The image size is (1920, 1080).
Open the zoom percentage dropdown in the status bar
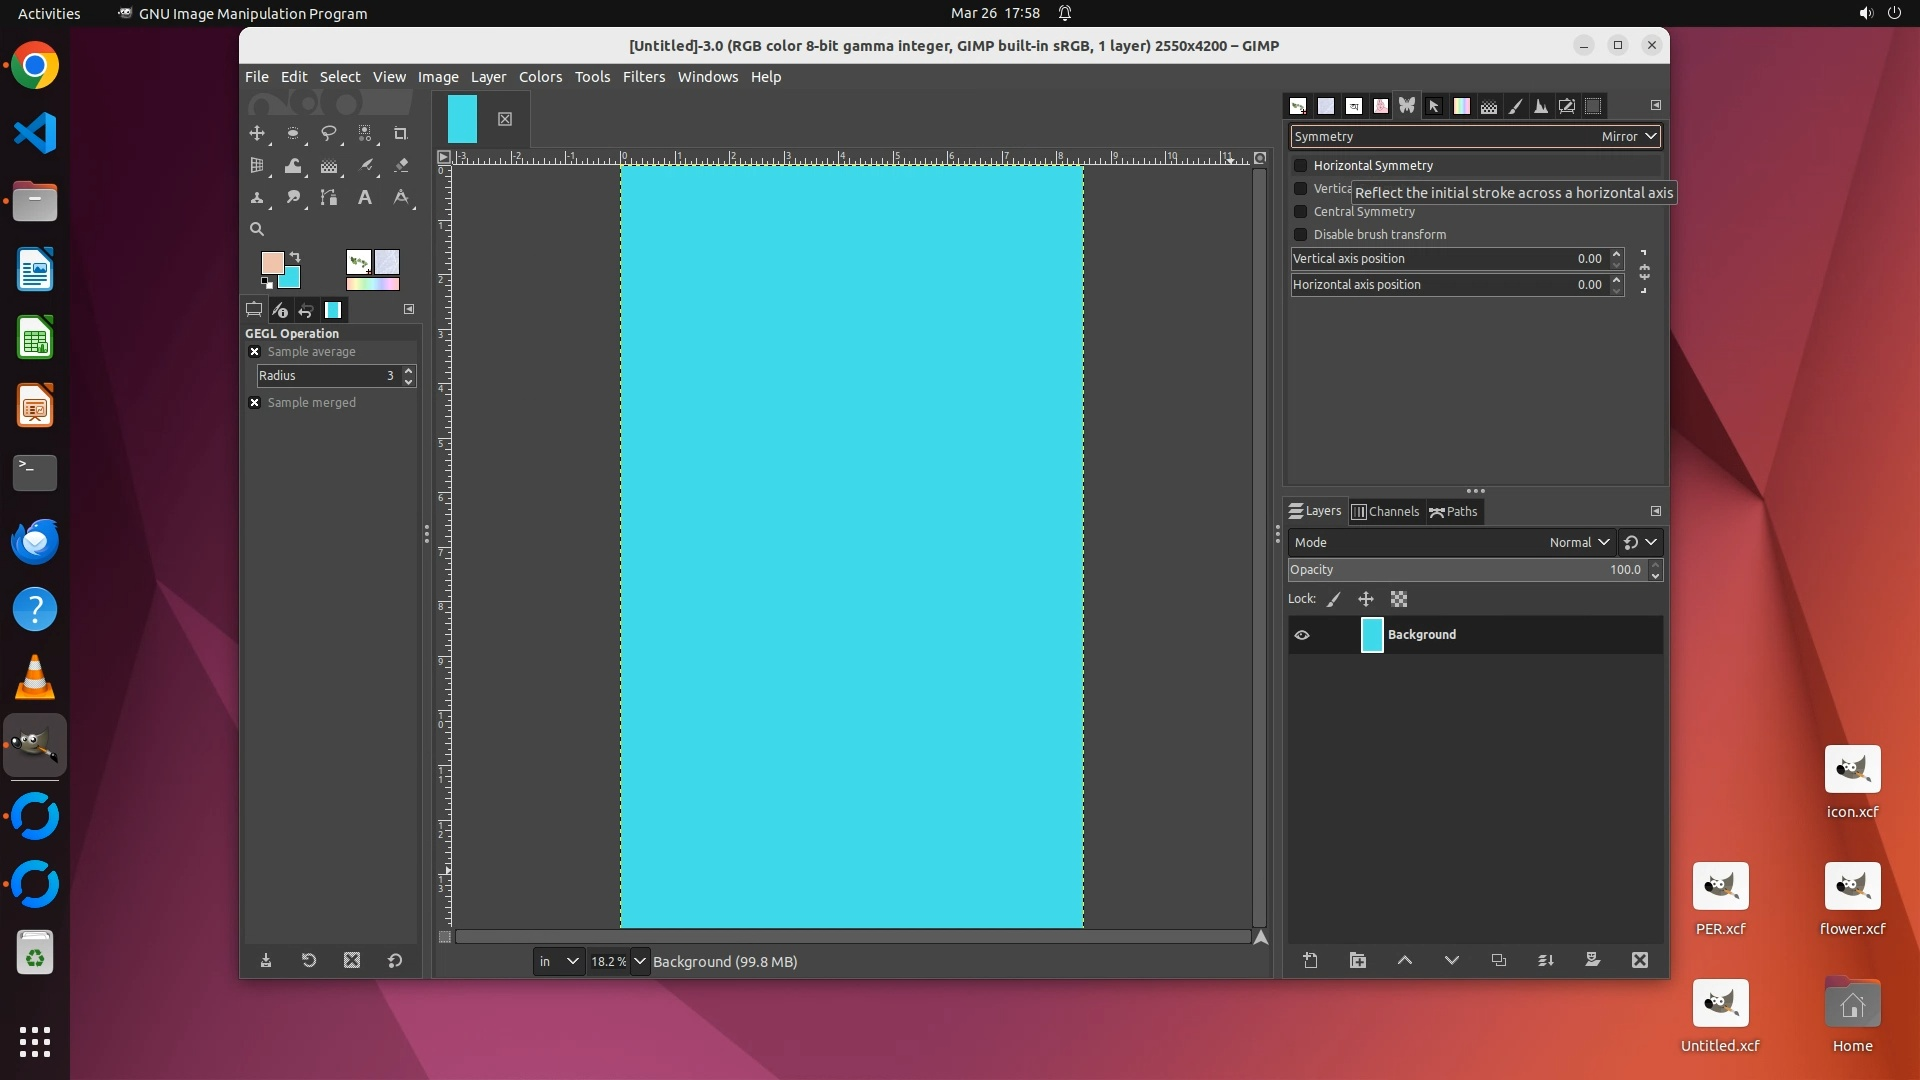tap(640, 962)
